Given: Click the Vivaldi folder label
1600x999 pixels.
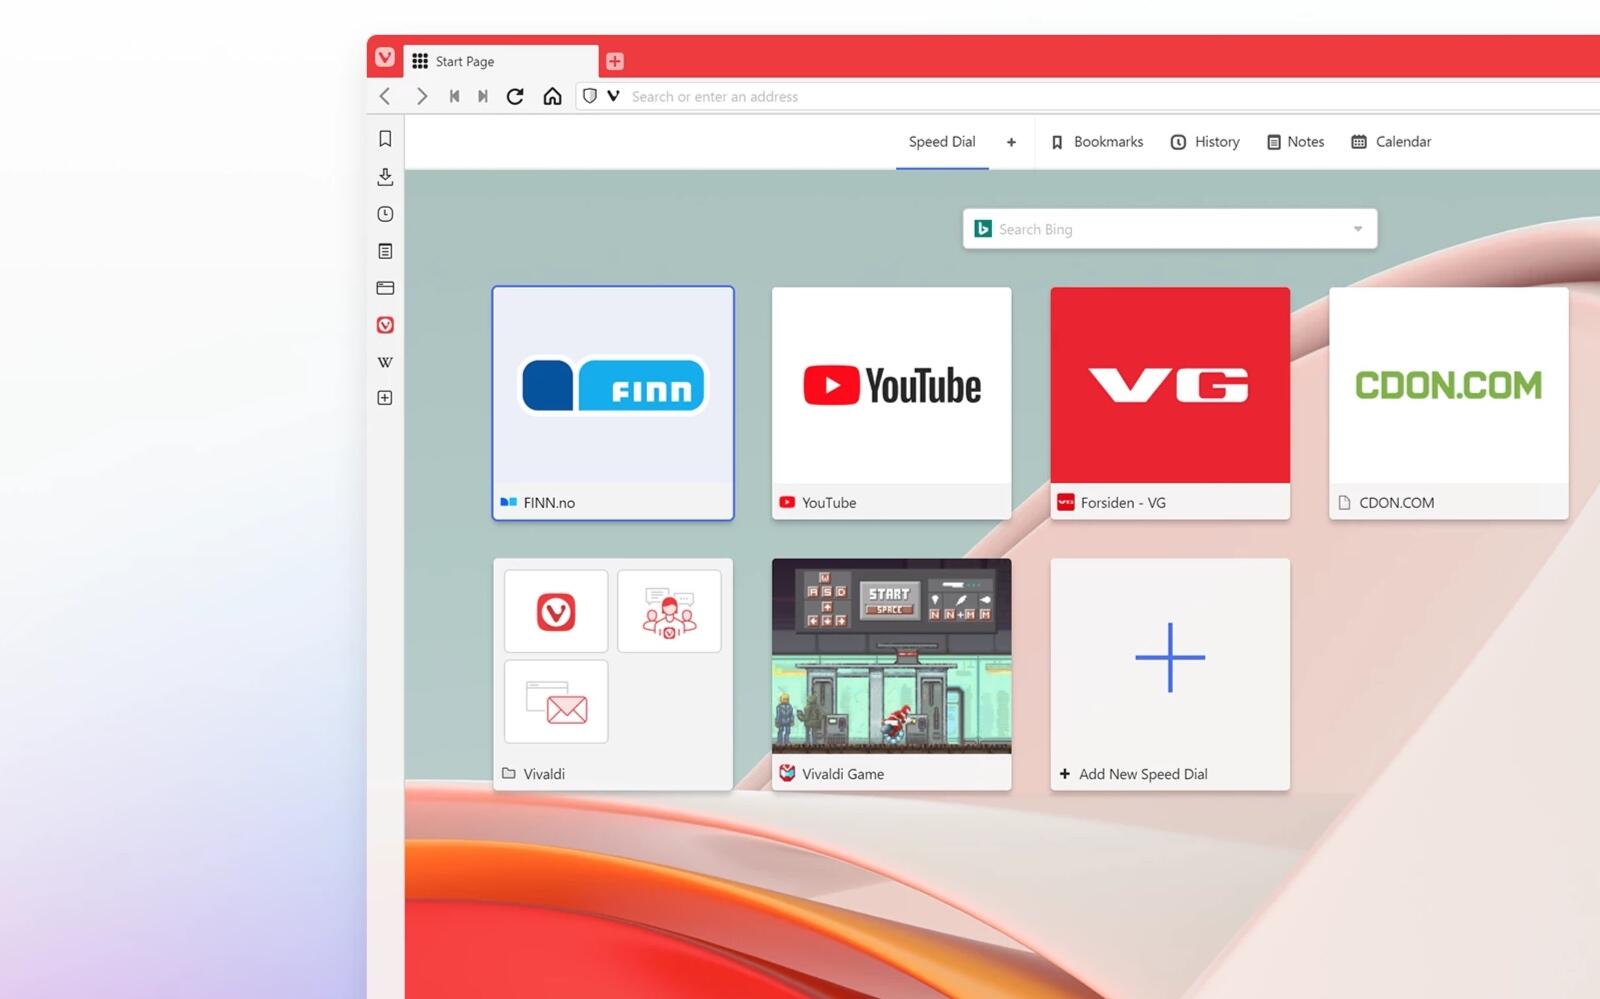Looking at the screenshot, I should [x=544, y=774].
